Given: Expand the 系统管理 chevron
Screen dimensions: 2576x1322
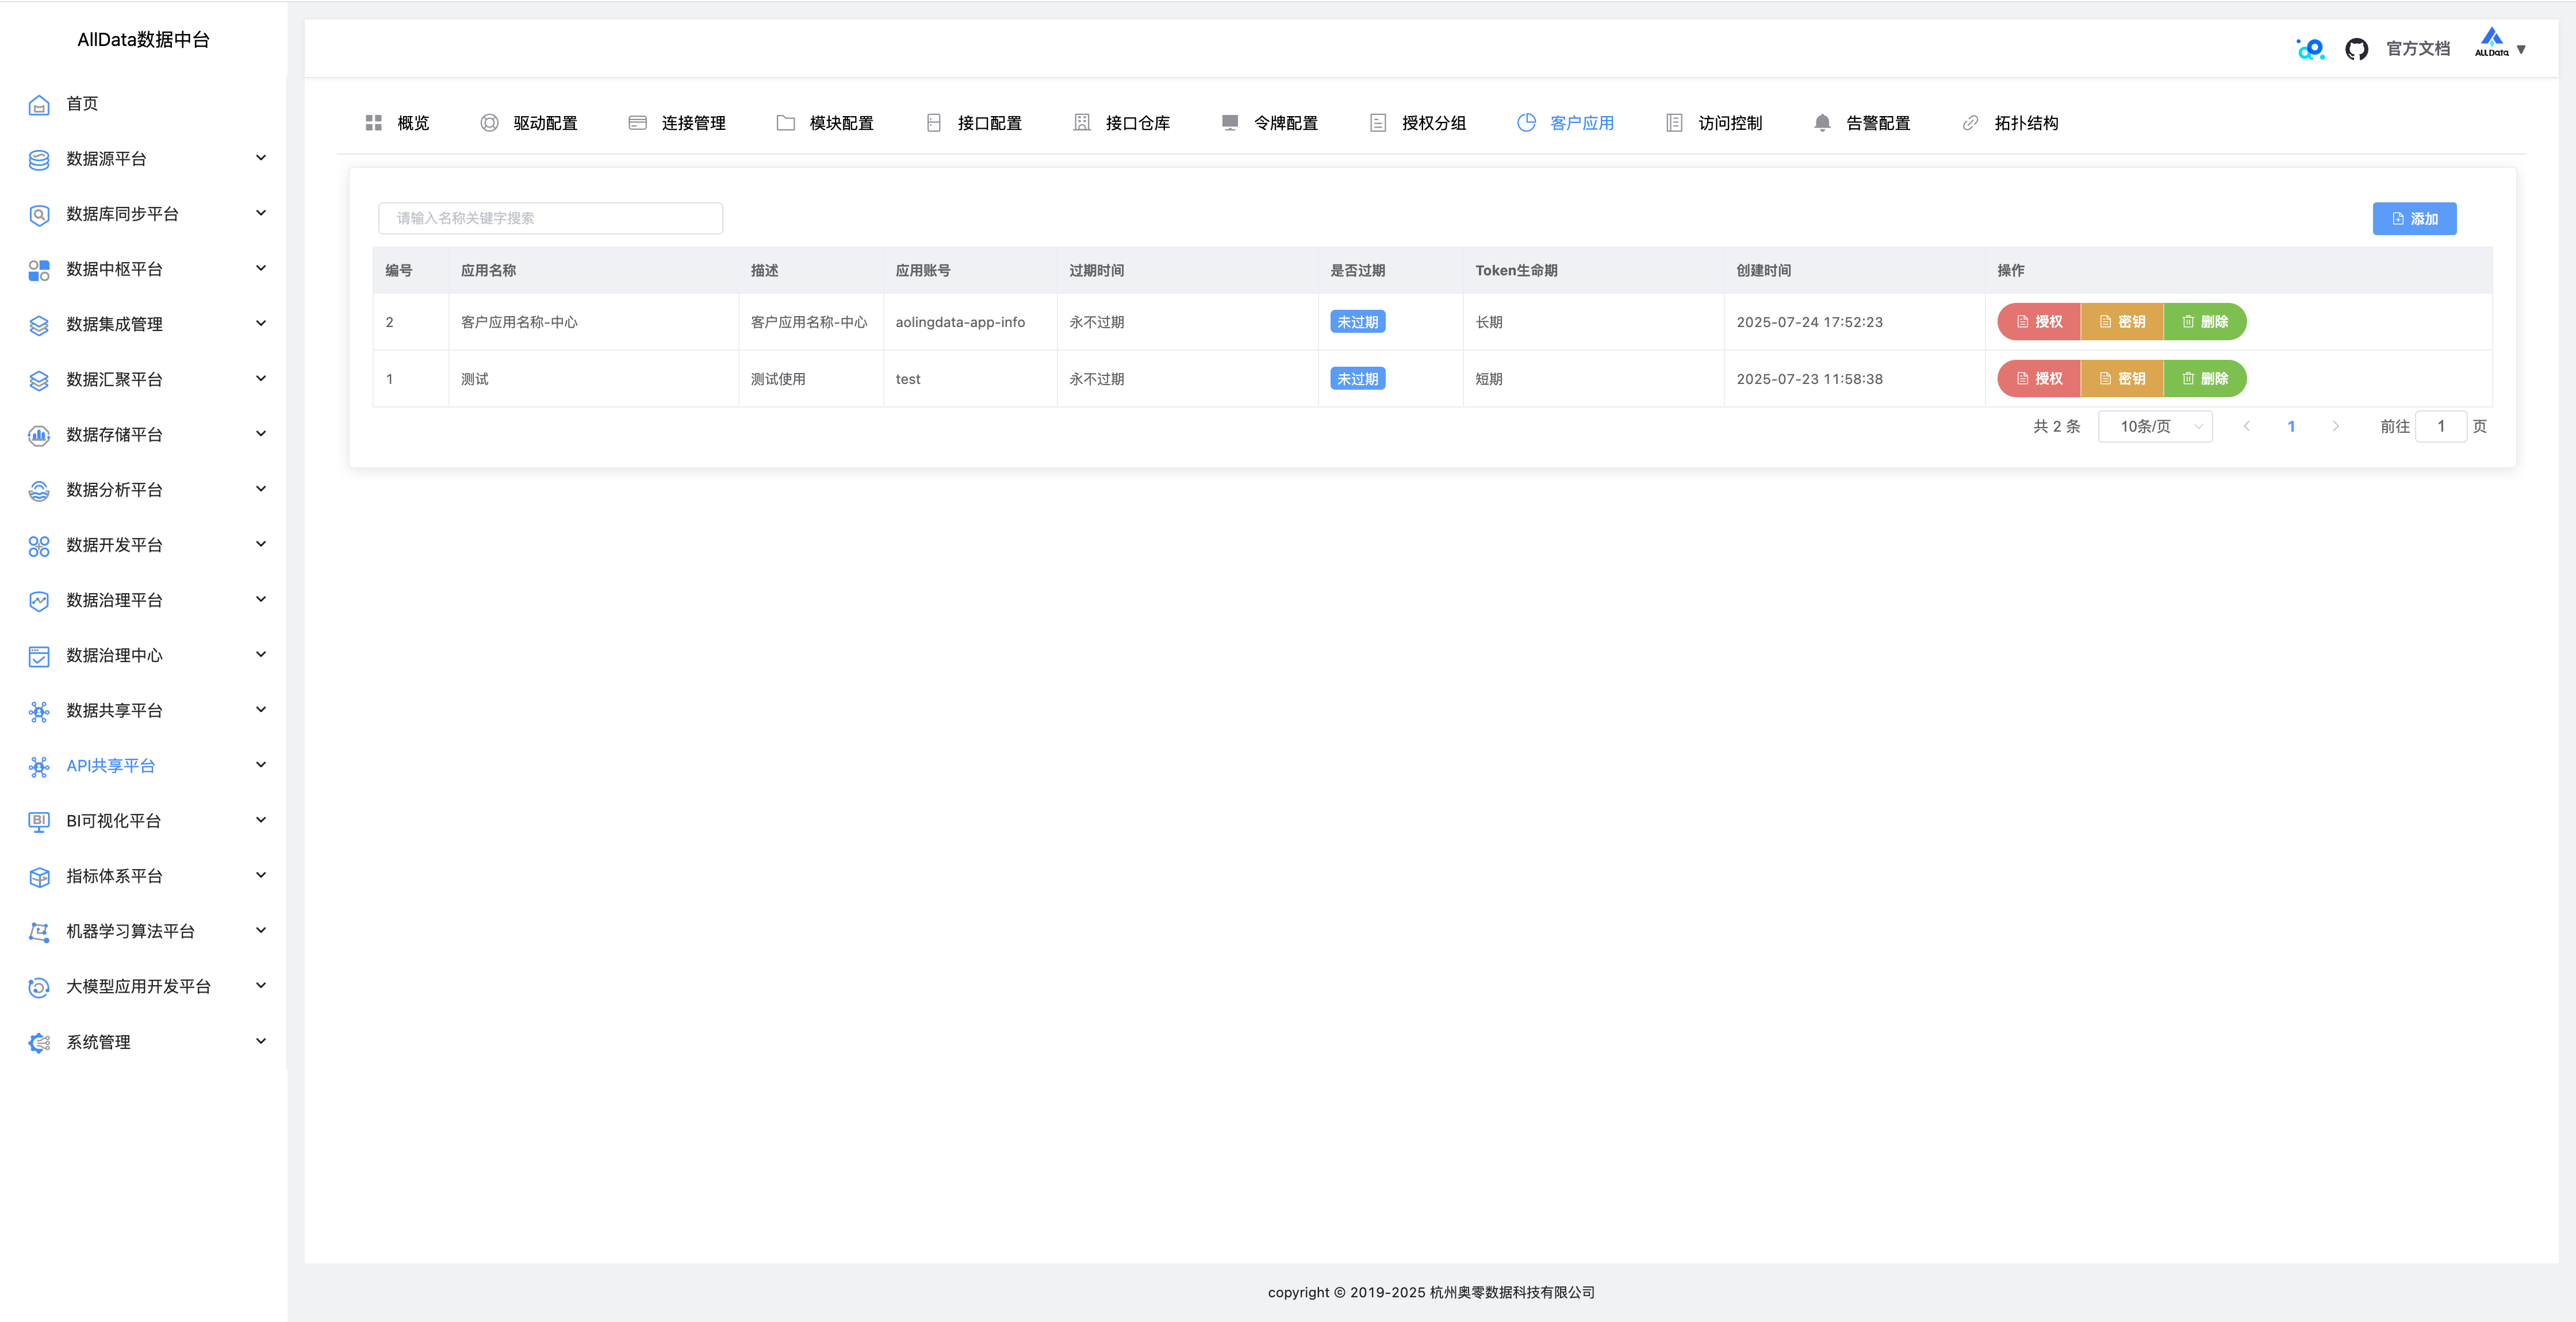Looking at the screenshot, I should (261, 1041).
